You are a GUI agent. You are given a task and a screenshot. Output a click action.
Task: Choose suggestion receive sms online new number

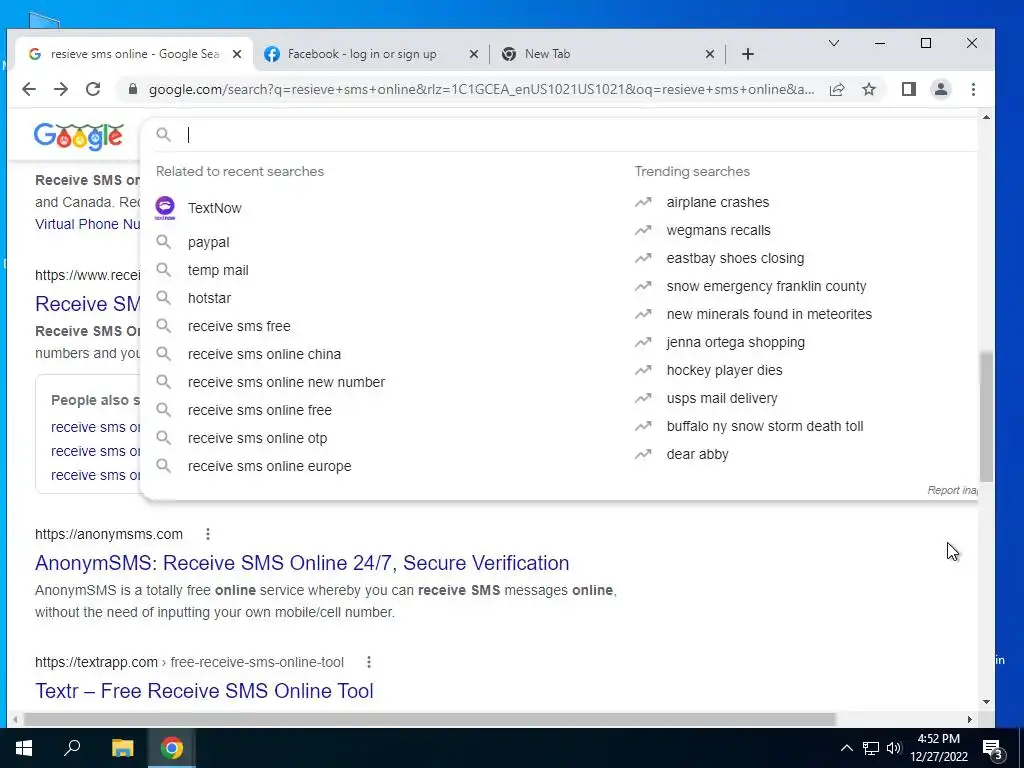[286, 382]
